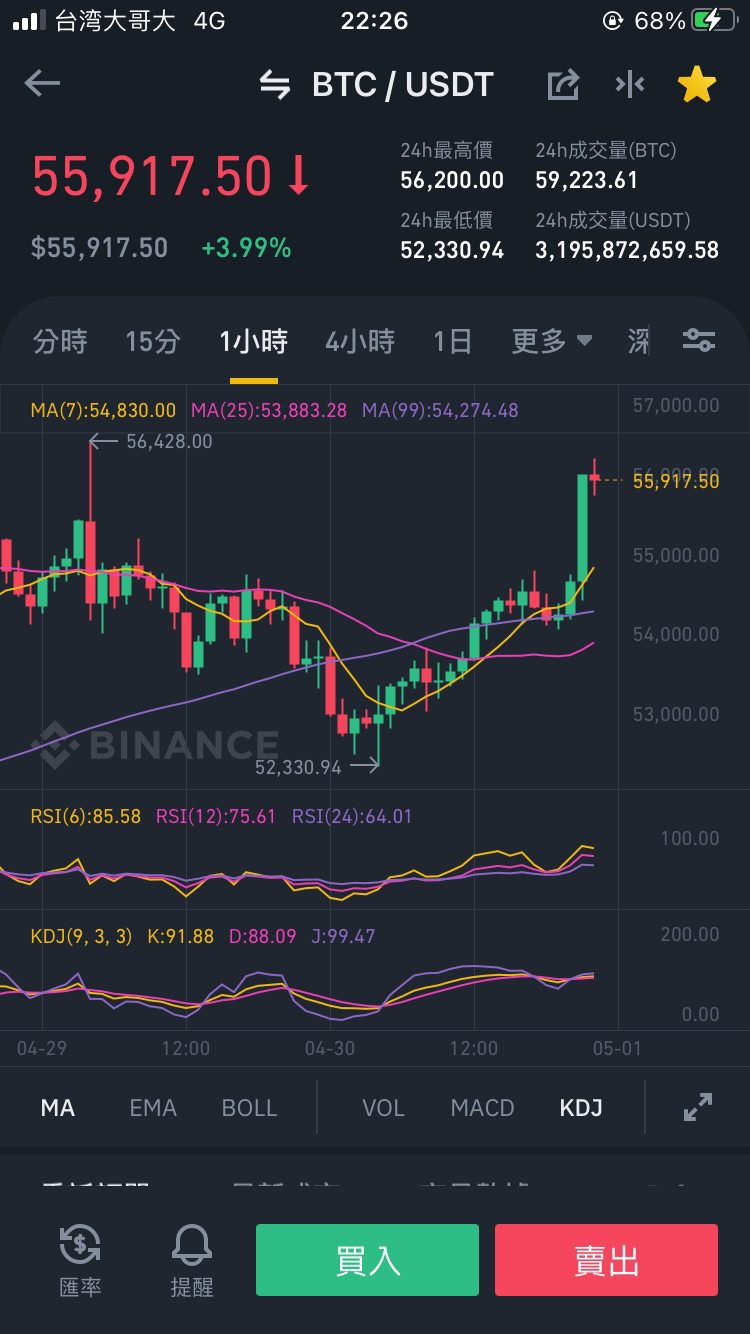750x1334 pixels.
Task: Open the 匯率 exchange rate icon
Action: [x=80, y=1261]
